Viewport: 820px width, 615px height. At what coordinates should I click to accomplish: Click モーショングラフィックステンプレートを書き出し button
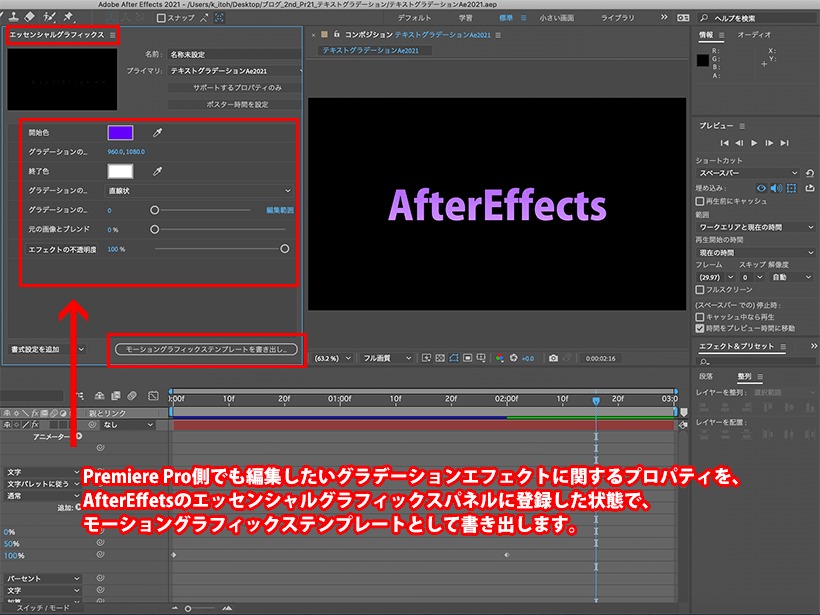[206, 349]
